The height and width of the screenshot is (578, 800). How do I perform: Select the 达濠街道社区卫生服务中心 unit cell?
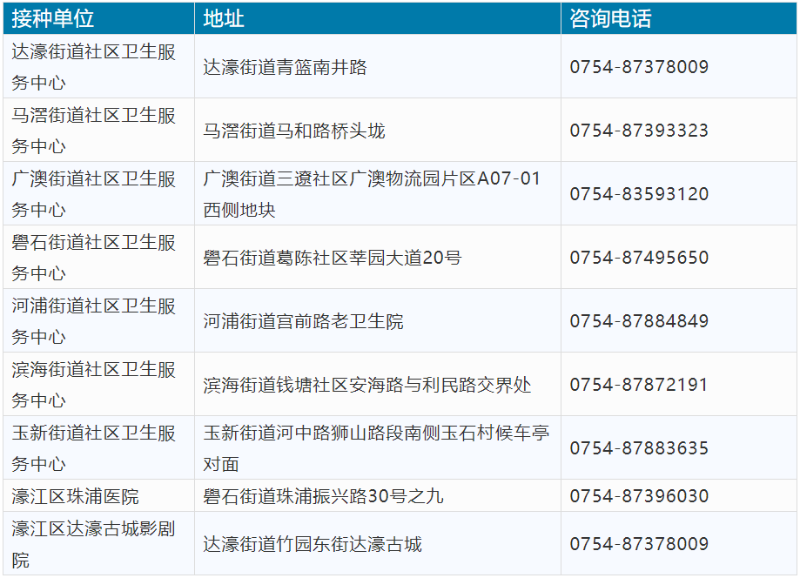(94, 67)
